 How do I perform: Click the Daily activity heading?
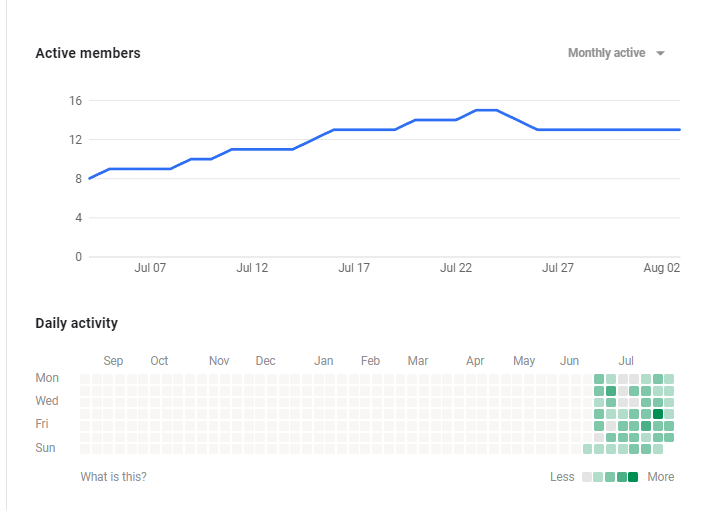[x=76, y=323]
